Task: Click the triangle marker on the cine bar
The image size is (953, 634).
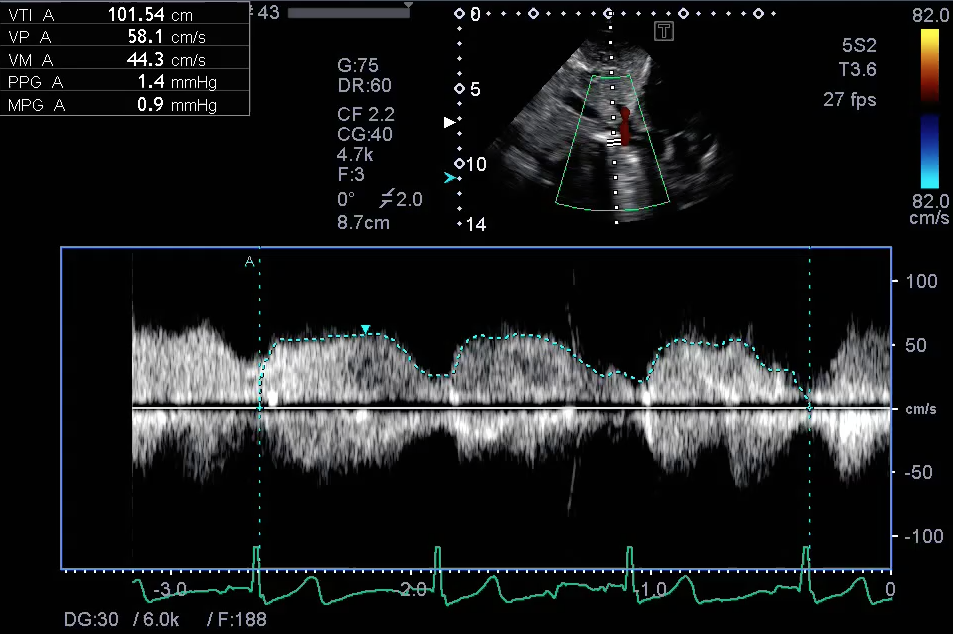Action: pyautogui.click(x=408, y=5)
